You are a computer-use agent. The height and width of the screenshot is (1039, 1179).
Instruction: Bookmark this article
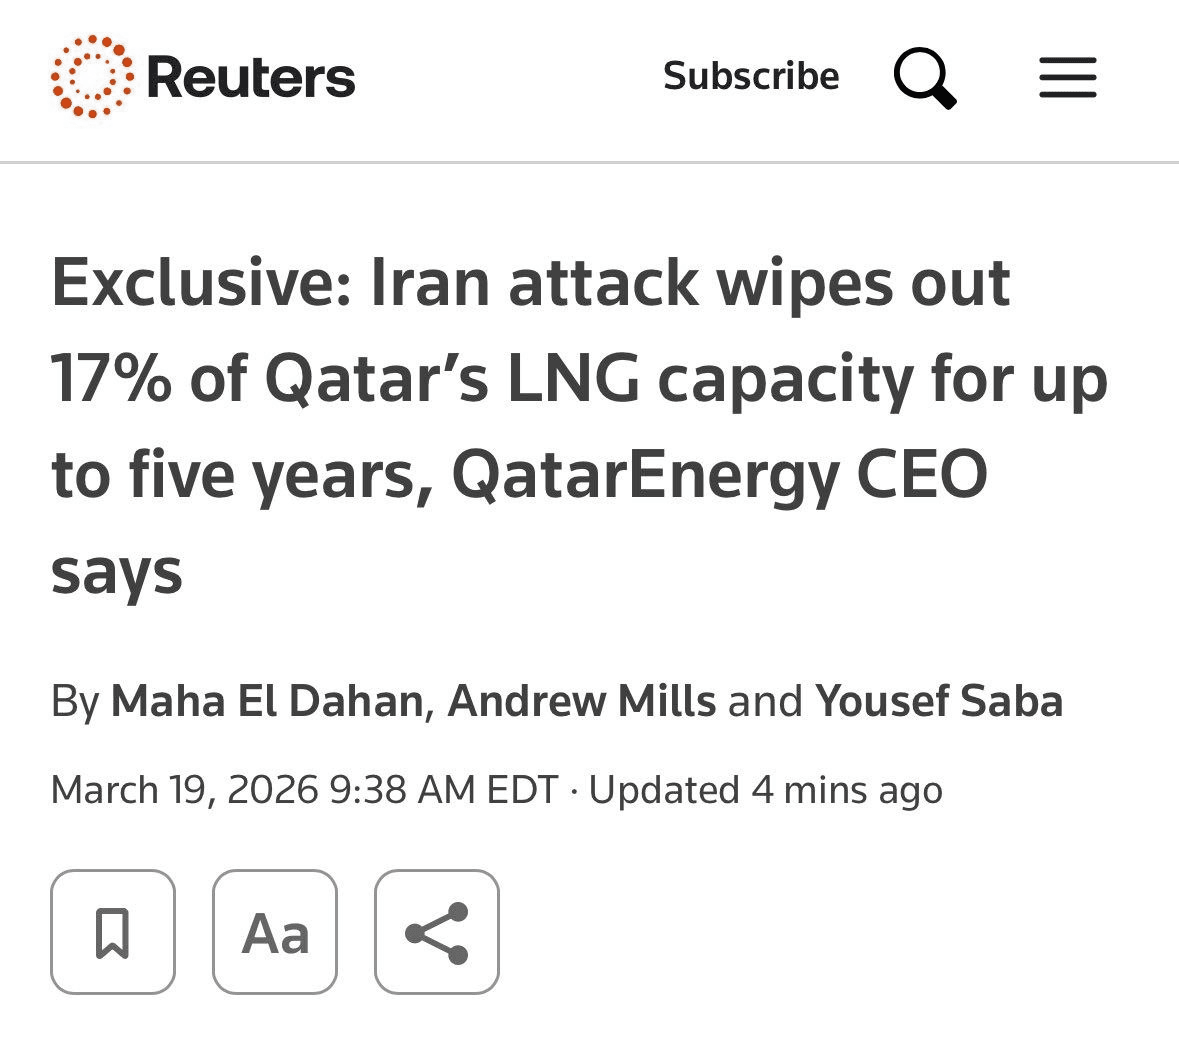pos(113,932)
